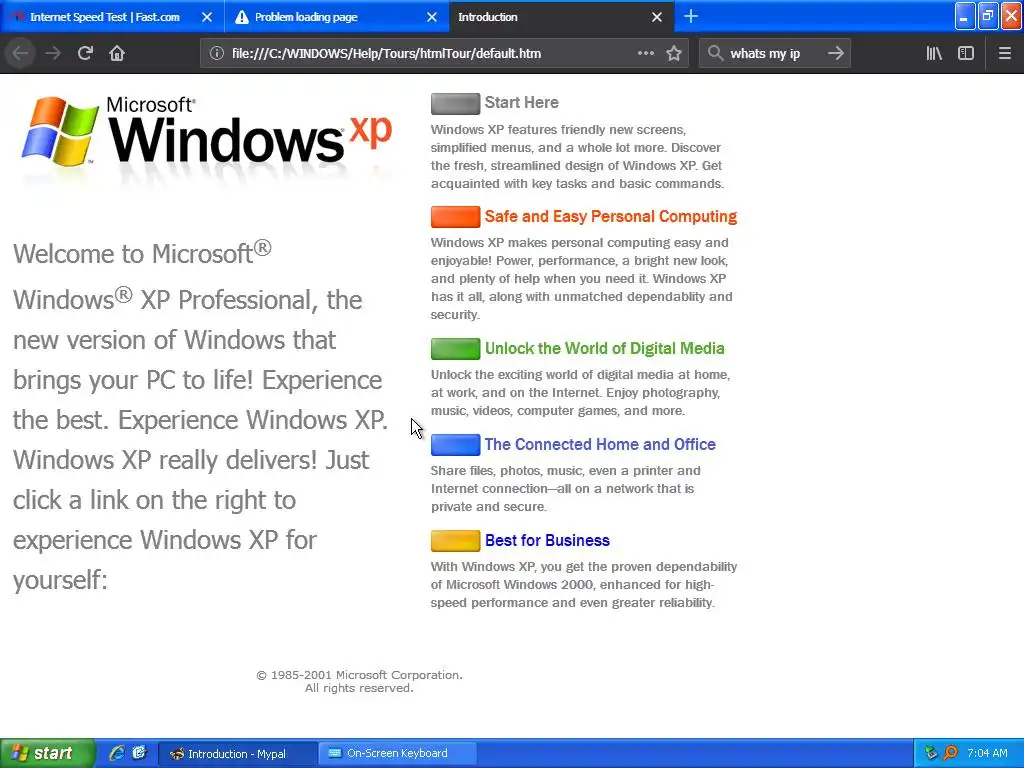Open the Windows Start menu
The width and height of the screenshot is (1024, 768).
pyautogui.click(x=46, y=753)
